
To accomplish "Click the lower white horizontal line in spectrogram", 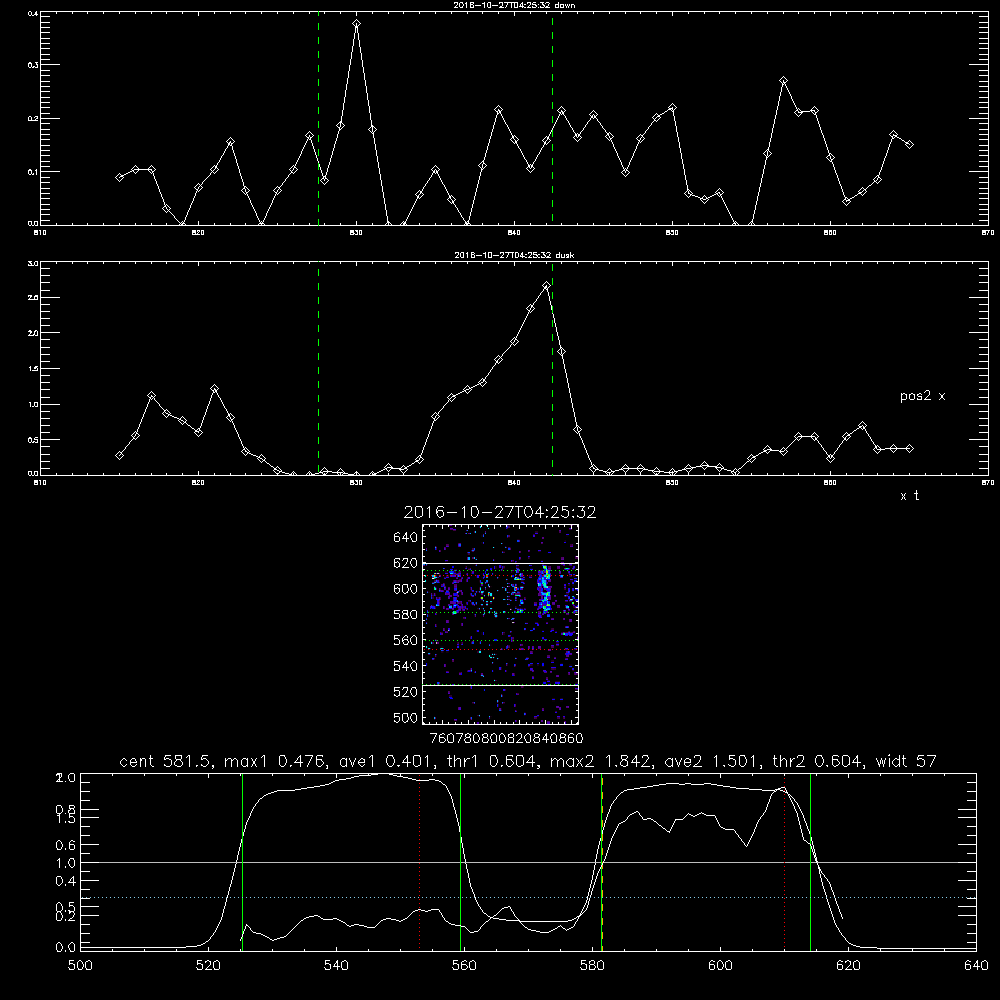I will [x=501, y=685].
